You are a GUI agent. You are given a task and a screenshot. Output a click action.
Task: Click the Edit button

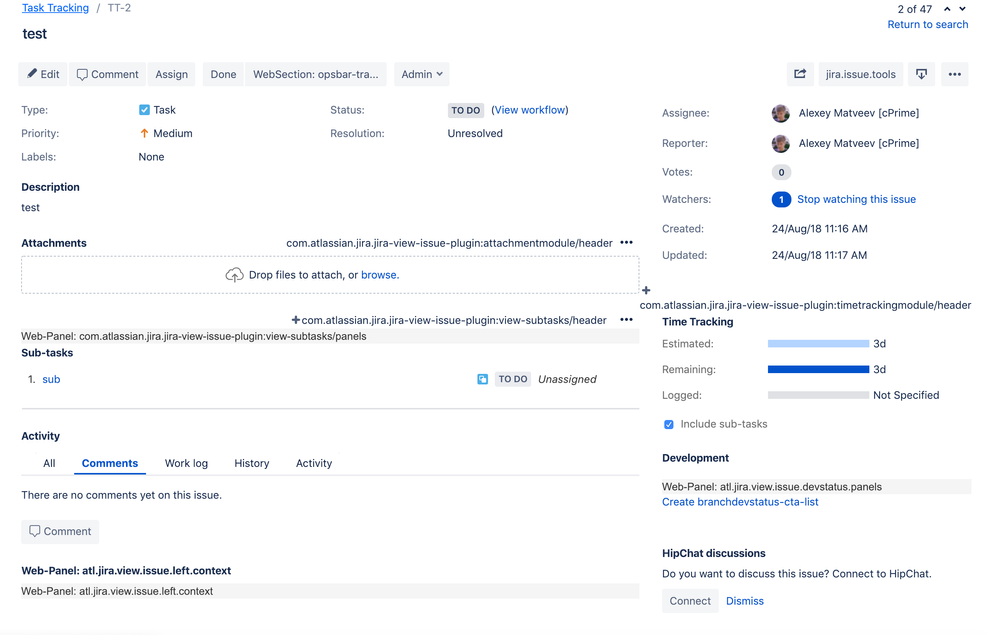coord(43,74)
